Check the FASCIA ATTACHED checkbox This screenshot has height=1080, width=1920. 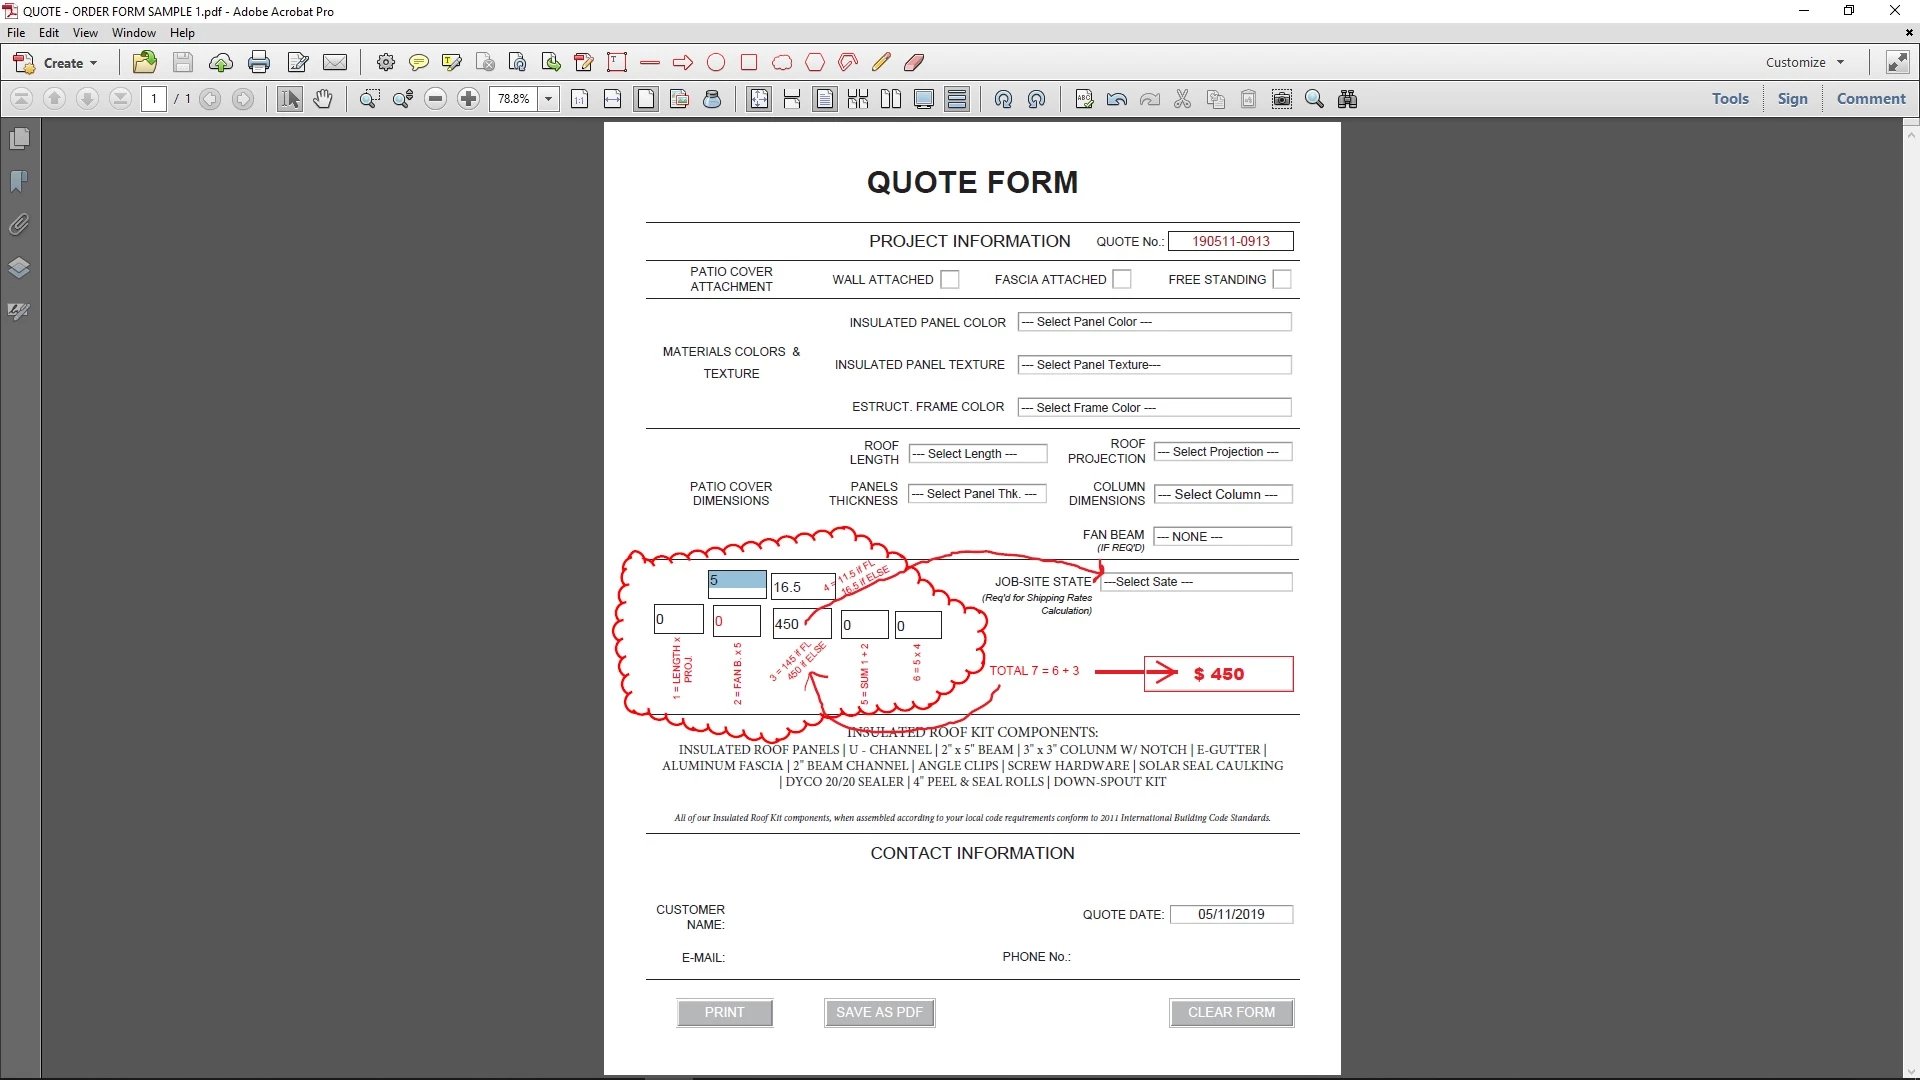(1122, 280)
